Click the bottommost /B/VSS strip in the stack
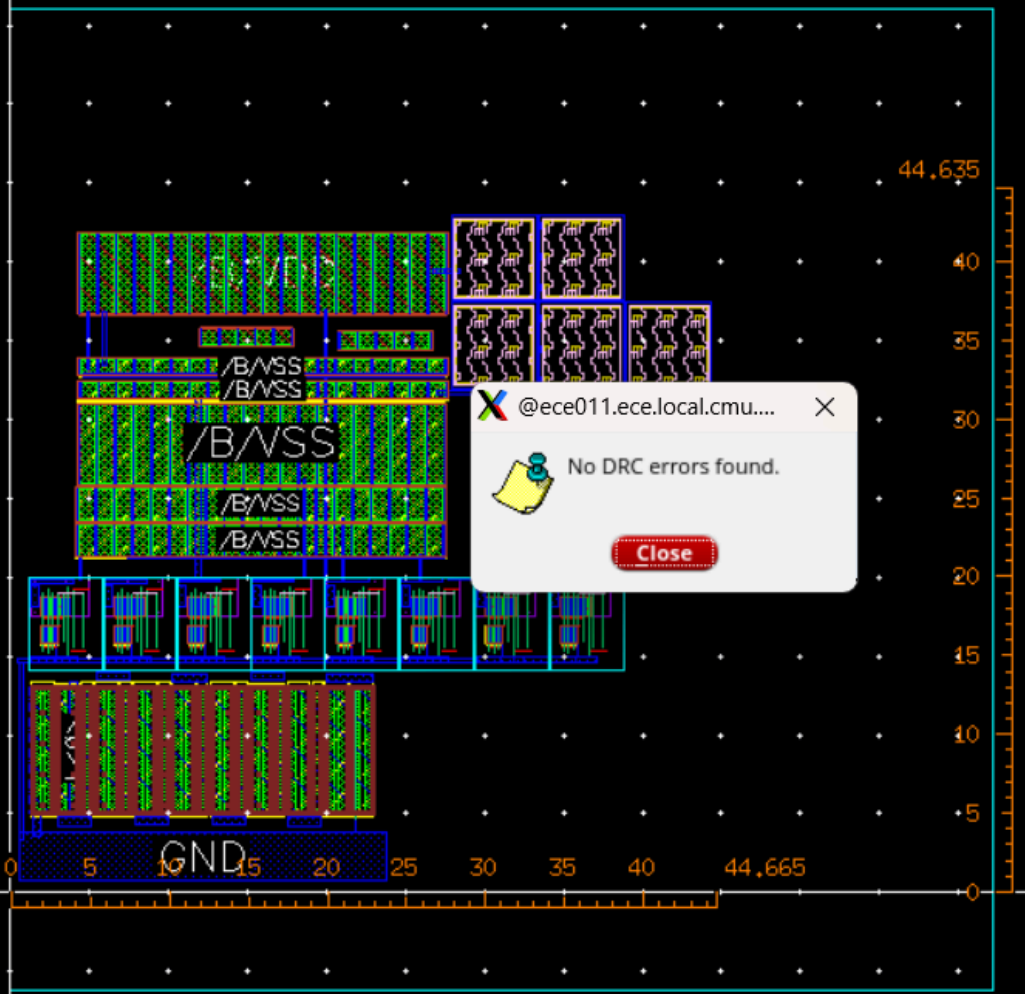The height and width of the screenshot is (994, 1025). 263,539
